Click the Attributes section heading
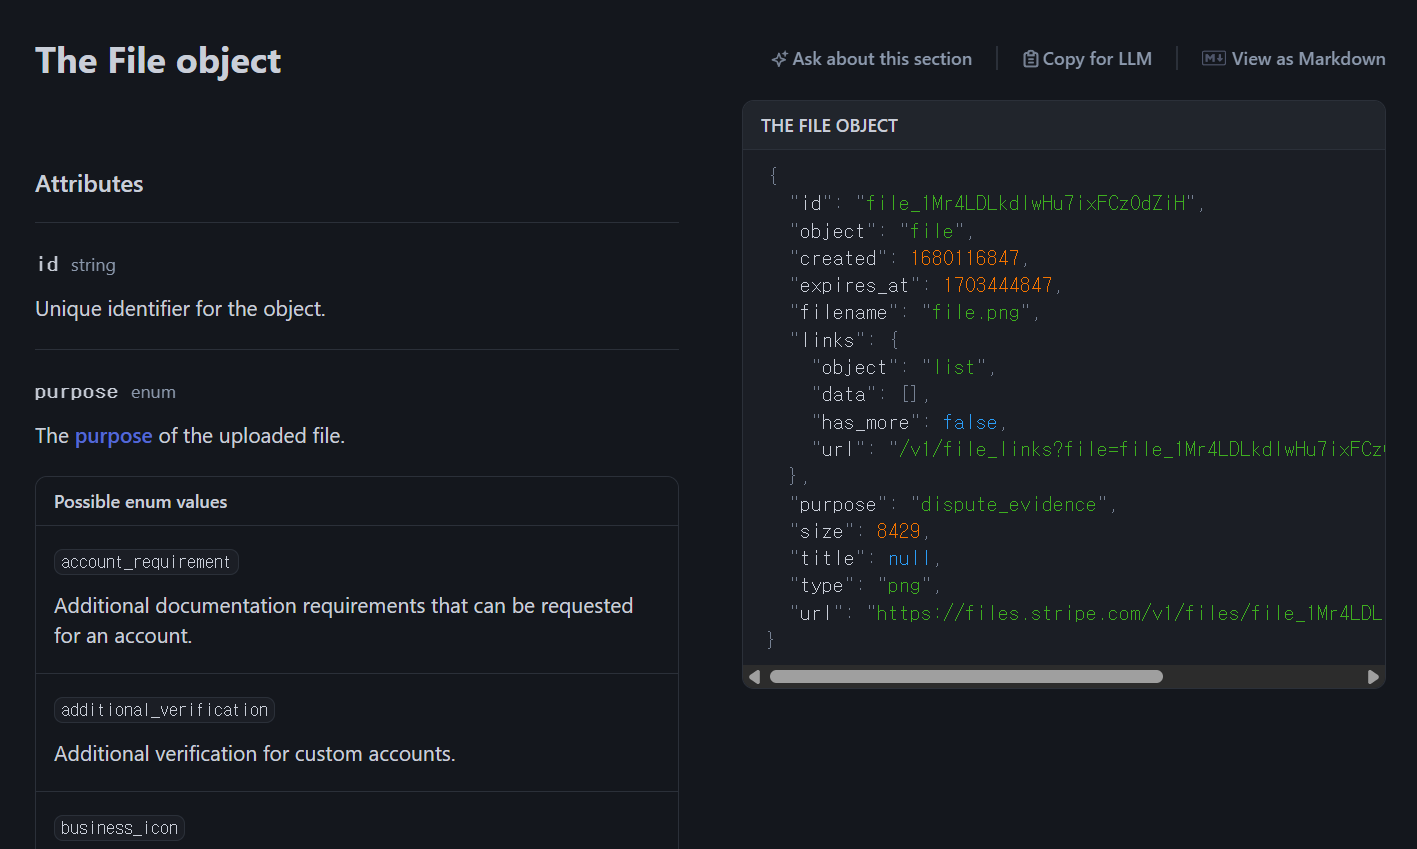The image size is (1417, 849). coord(89,184)
